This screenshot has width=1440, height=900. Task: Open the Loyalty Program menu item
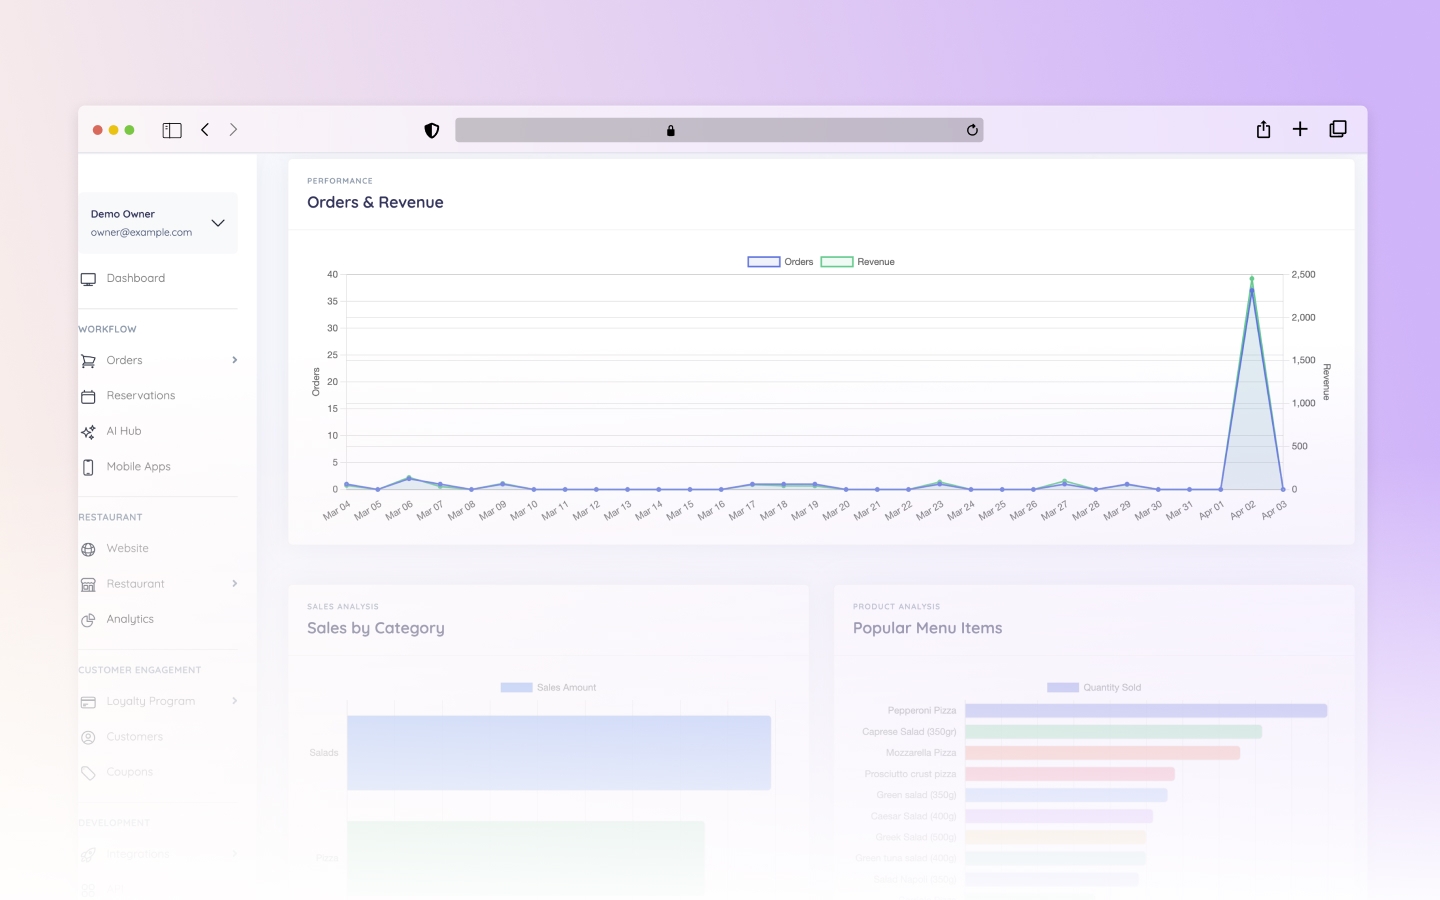point(150,701)
